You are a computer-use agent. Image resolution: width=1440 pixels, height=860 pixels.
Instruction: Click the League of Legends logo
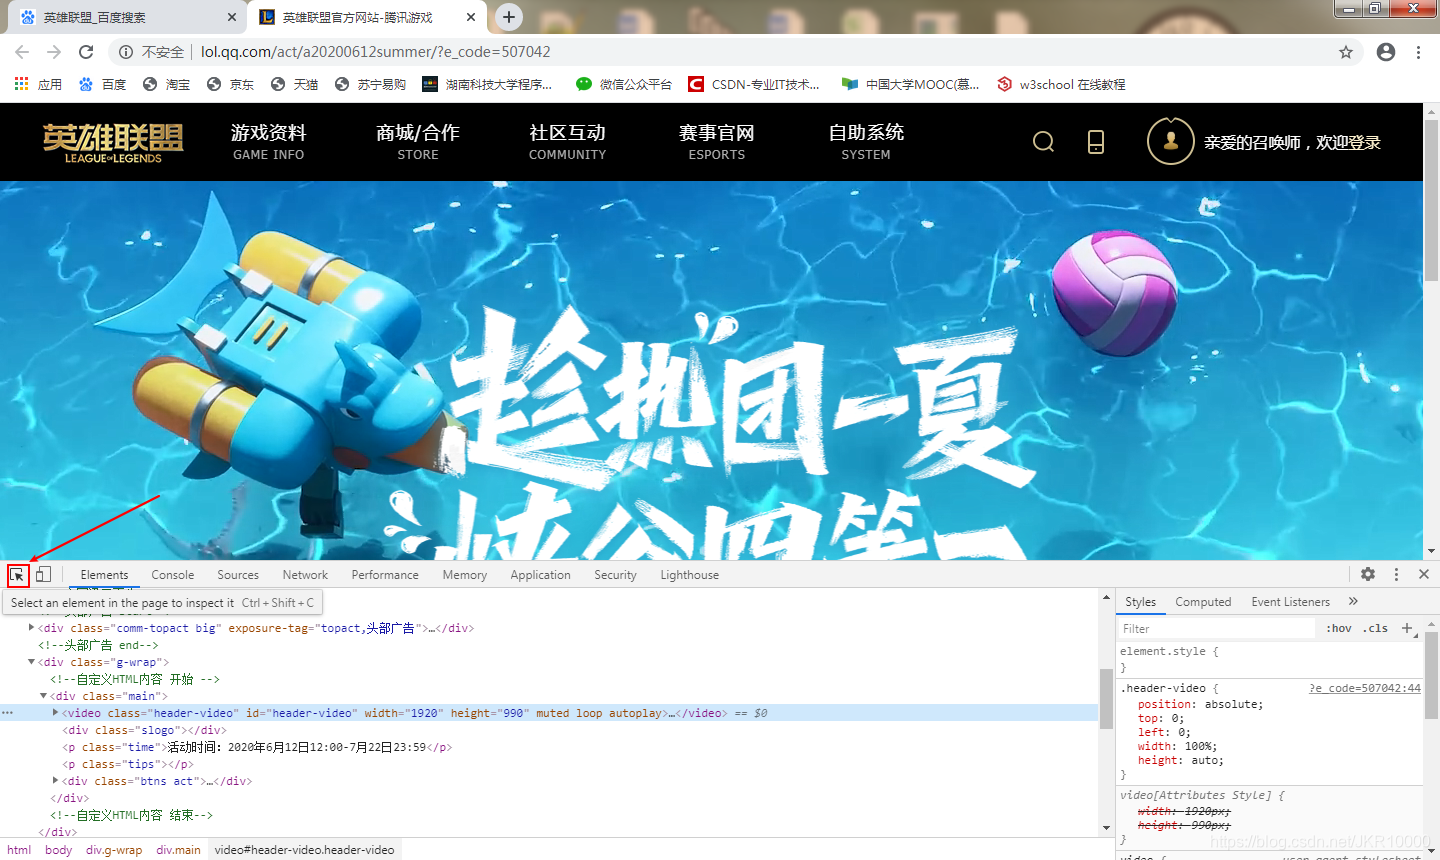click(x=113, y=143)
